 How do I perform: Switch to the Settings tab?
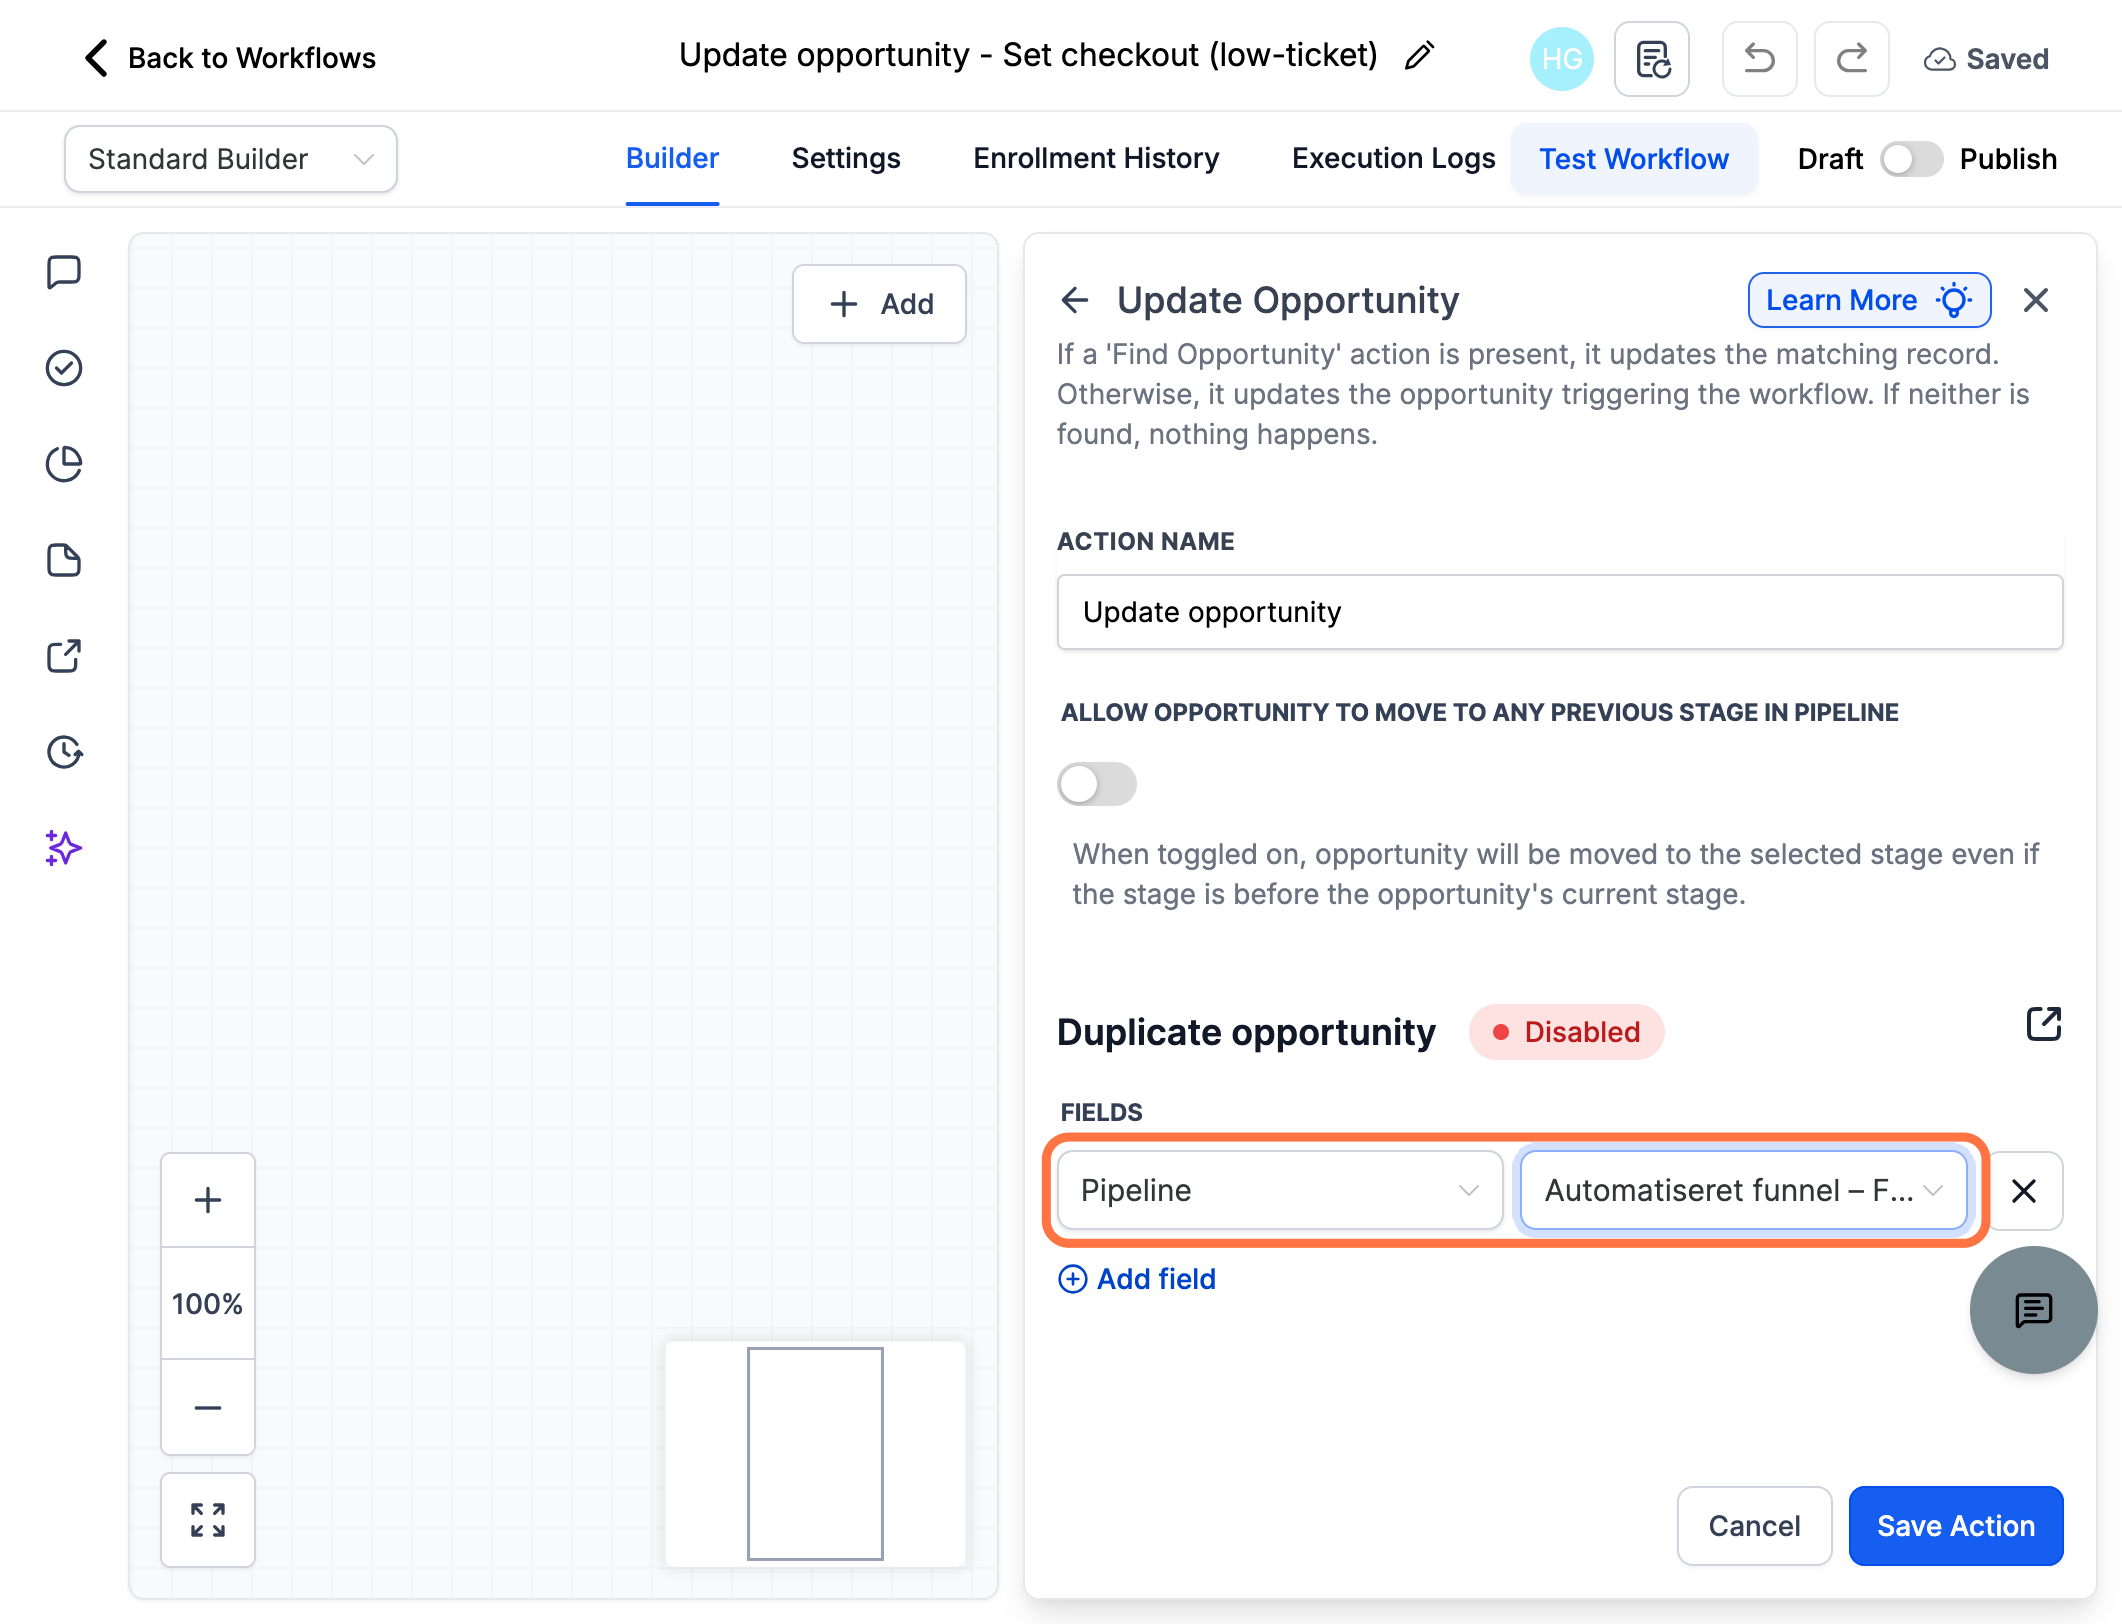click(846, 159)
